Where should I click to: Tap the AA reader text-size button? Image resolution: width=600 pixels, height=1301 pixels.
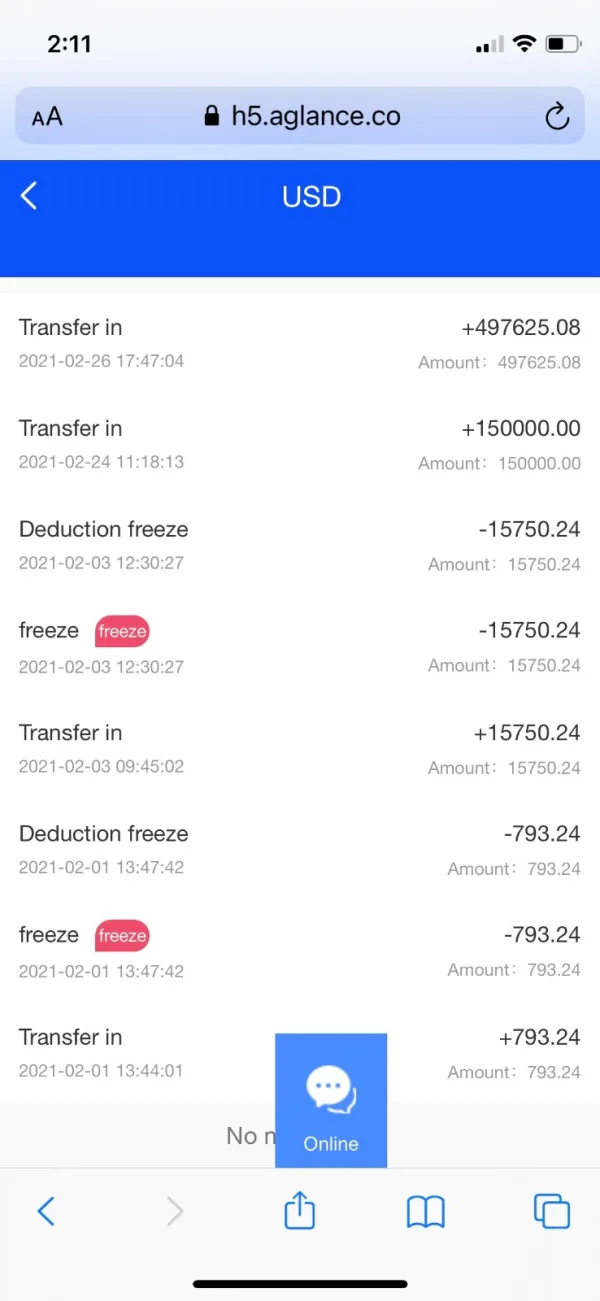[x=47, y=117]
